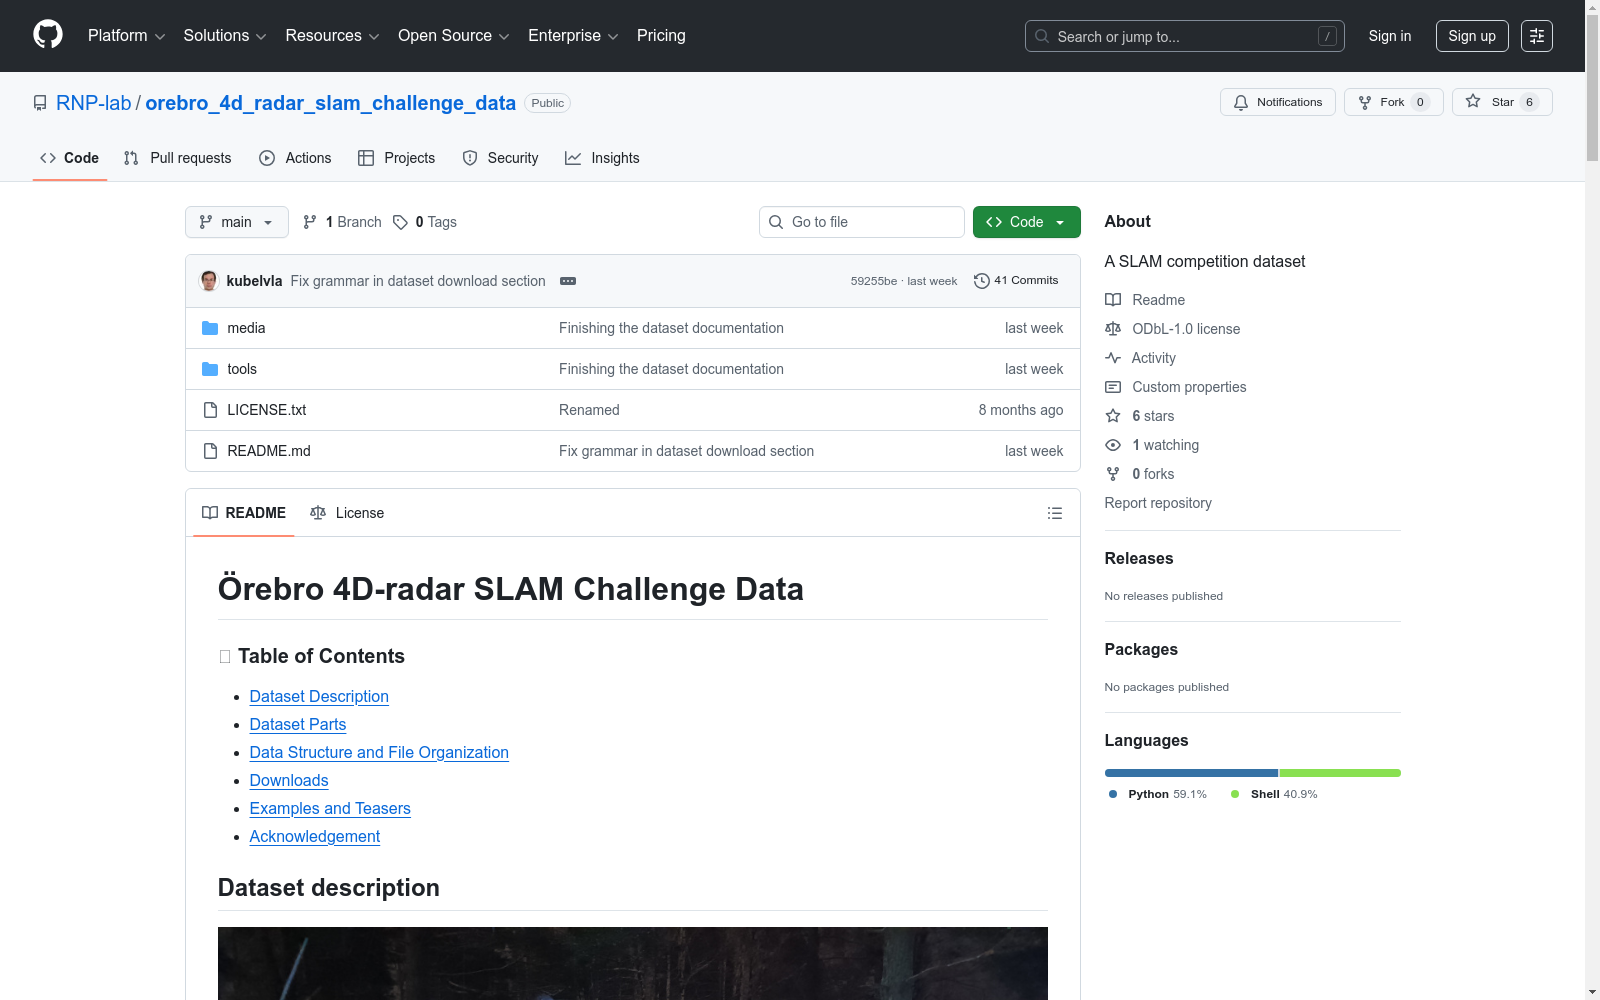Click the LICENSE.txt file icon
1600x1000 pixels.
point(210,410)
